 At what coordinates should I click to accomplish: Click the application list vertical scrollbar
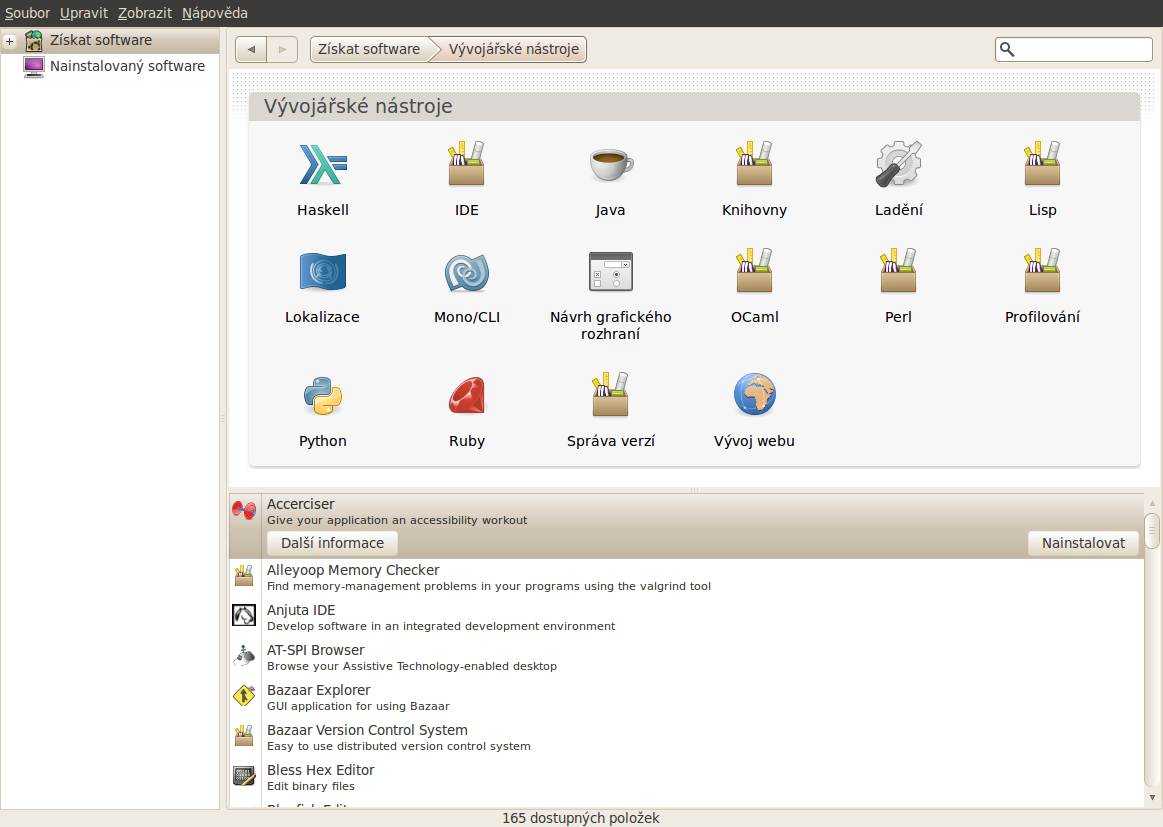click(x=1152, y=650)
